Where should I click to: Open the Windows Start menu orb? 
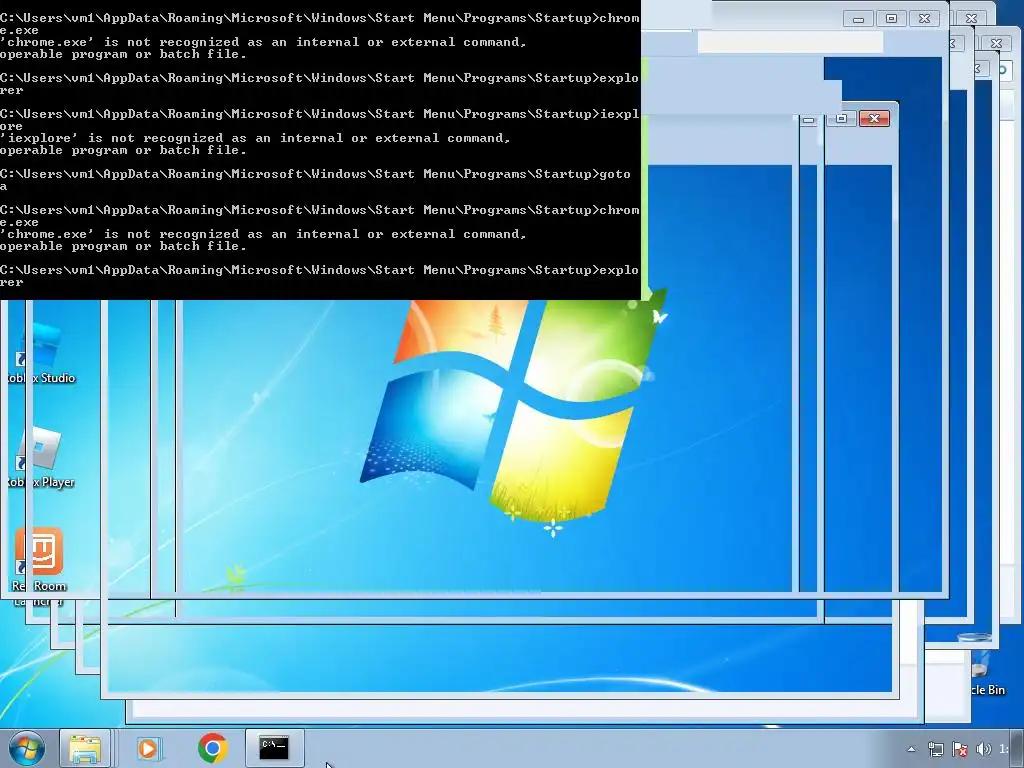pos(27,748)
